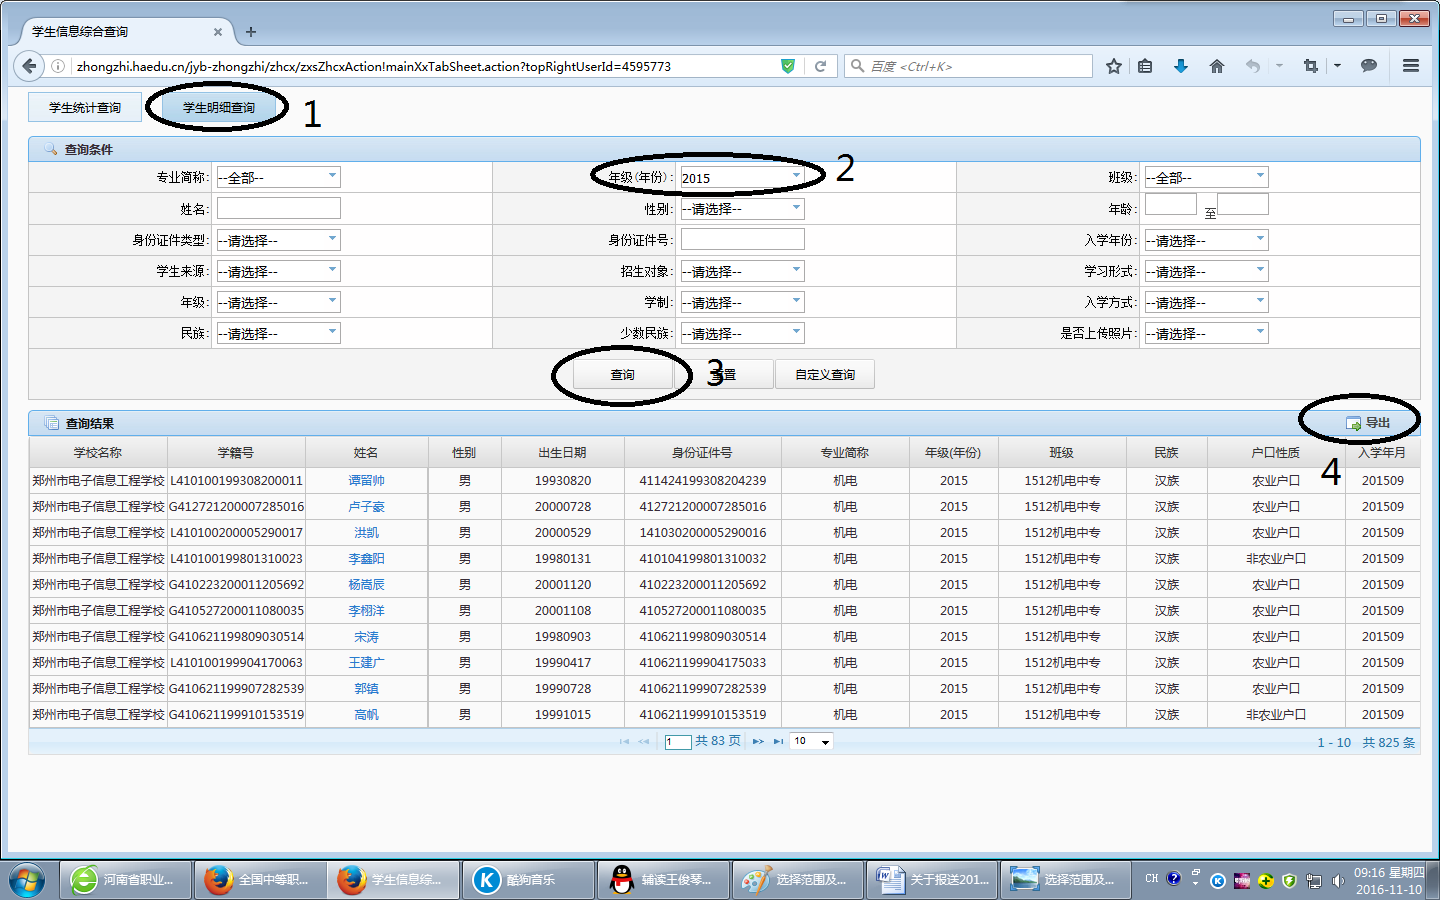The height and width of the screenshot is (900, 1440).
Task: Reload the page with the refresh icon
Action: [x=820, y=66]
